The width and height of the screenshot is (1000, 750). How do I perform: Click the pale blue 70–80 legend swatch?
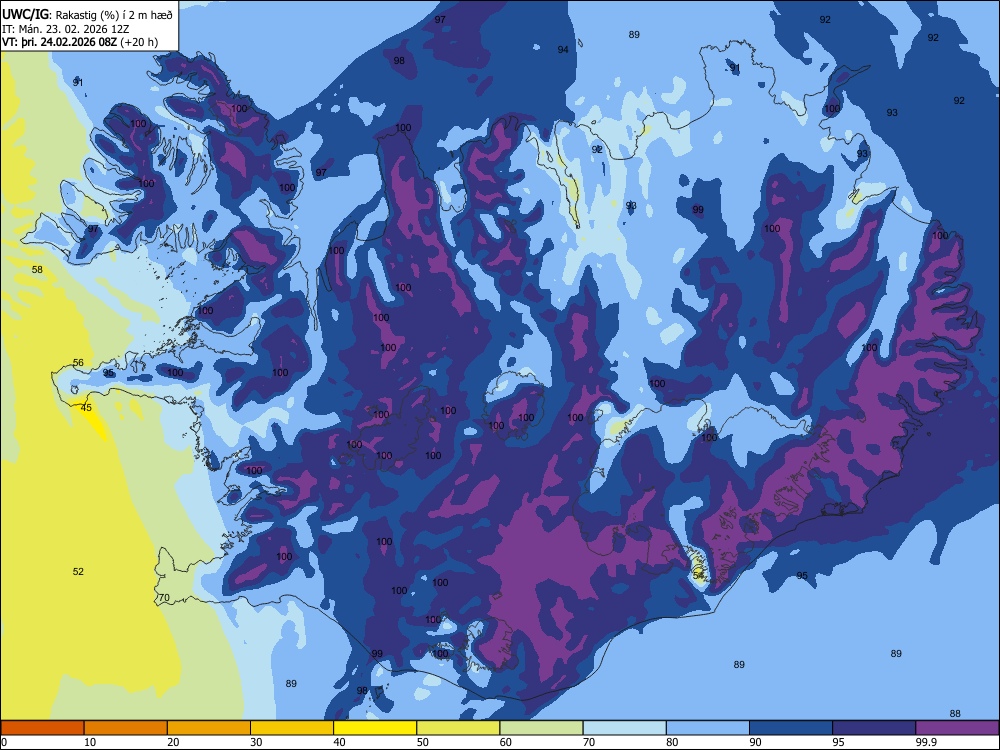[x=624, y=728]
